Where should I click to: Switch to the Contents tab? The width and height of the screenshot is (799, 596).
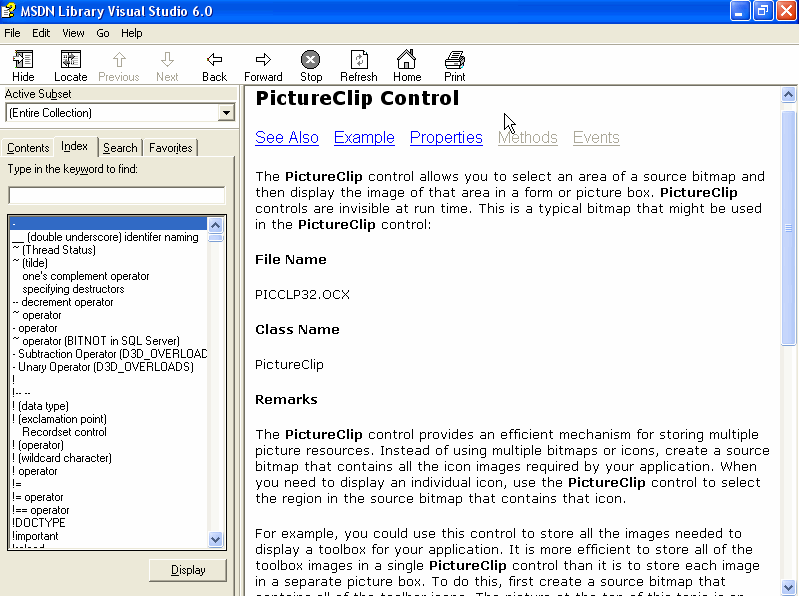pyautogui.click(x=28, y=148)
